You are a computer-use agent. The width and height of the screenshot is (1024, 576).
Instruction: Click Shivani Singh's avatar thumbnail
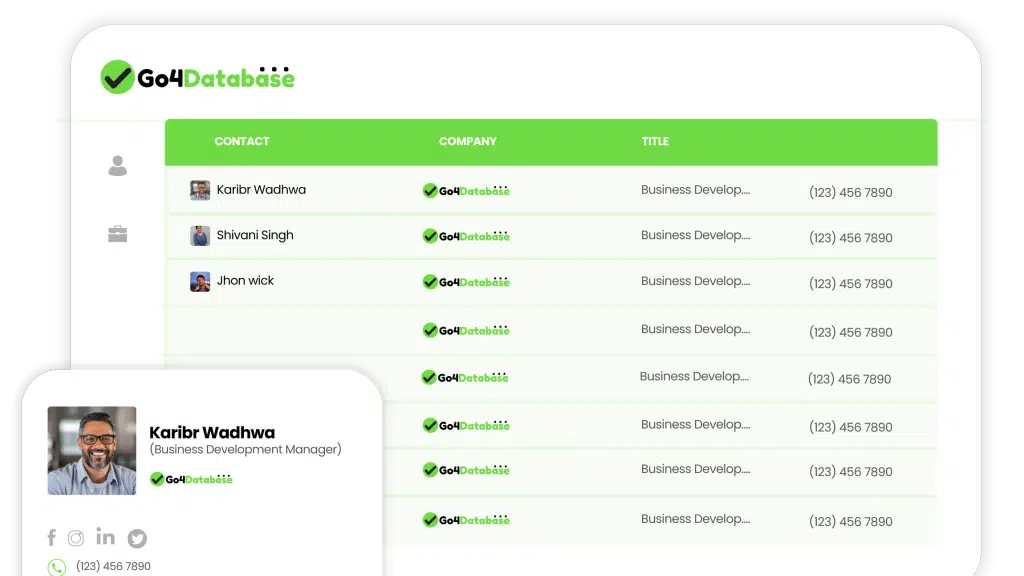pyautogui.click(x=200, y=236)
